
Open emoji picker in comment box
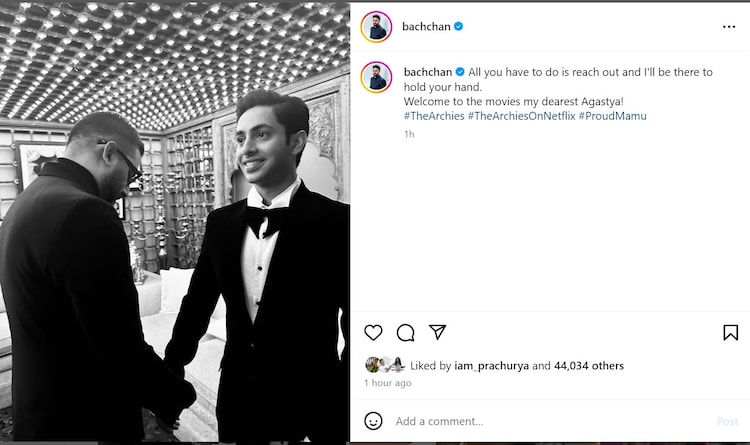pos(373,421)
